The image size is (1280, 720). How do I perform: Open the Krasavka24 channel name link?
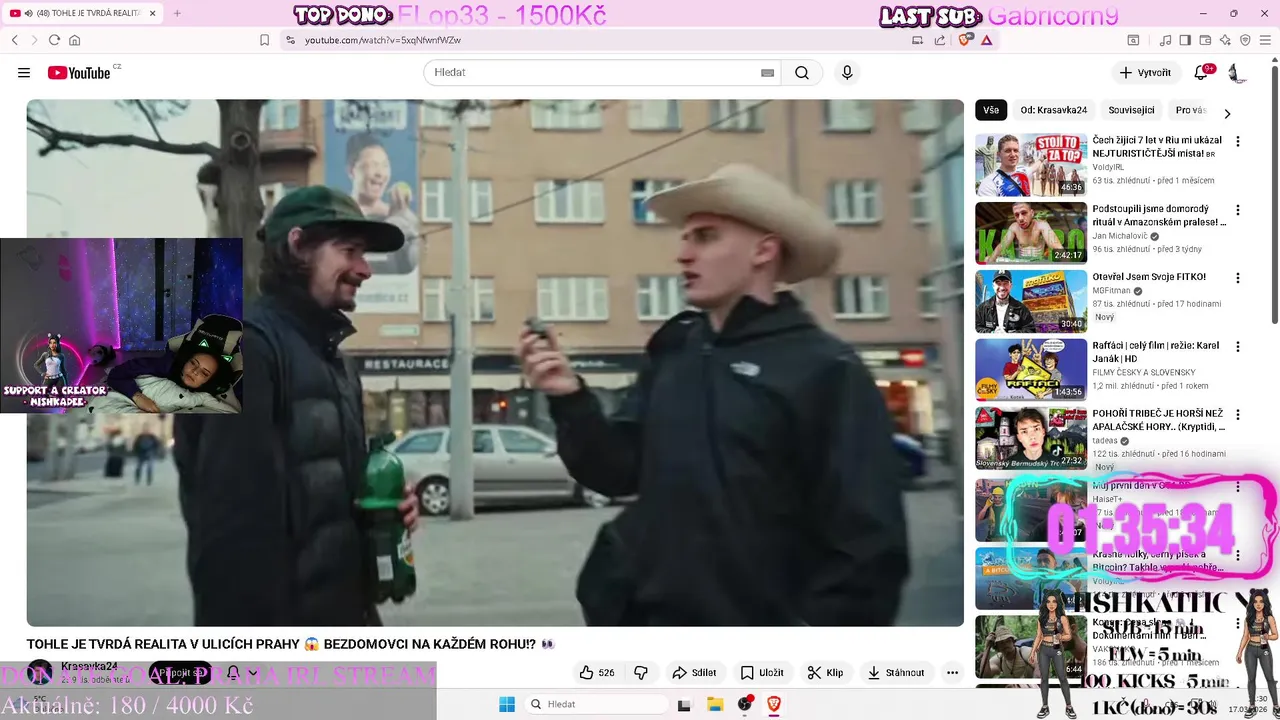(89, 666)
